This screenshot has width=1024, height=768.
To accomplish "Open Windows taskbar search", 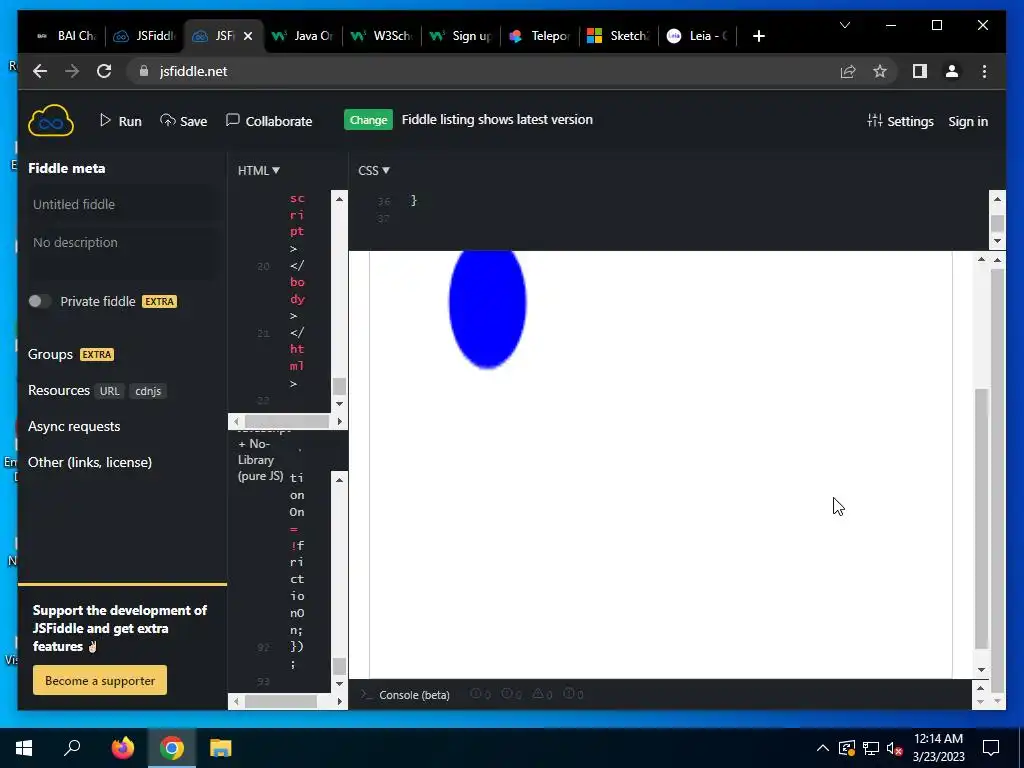I will pos(72,748).
